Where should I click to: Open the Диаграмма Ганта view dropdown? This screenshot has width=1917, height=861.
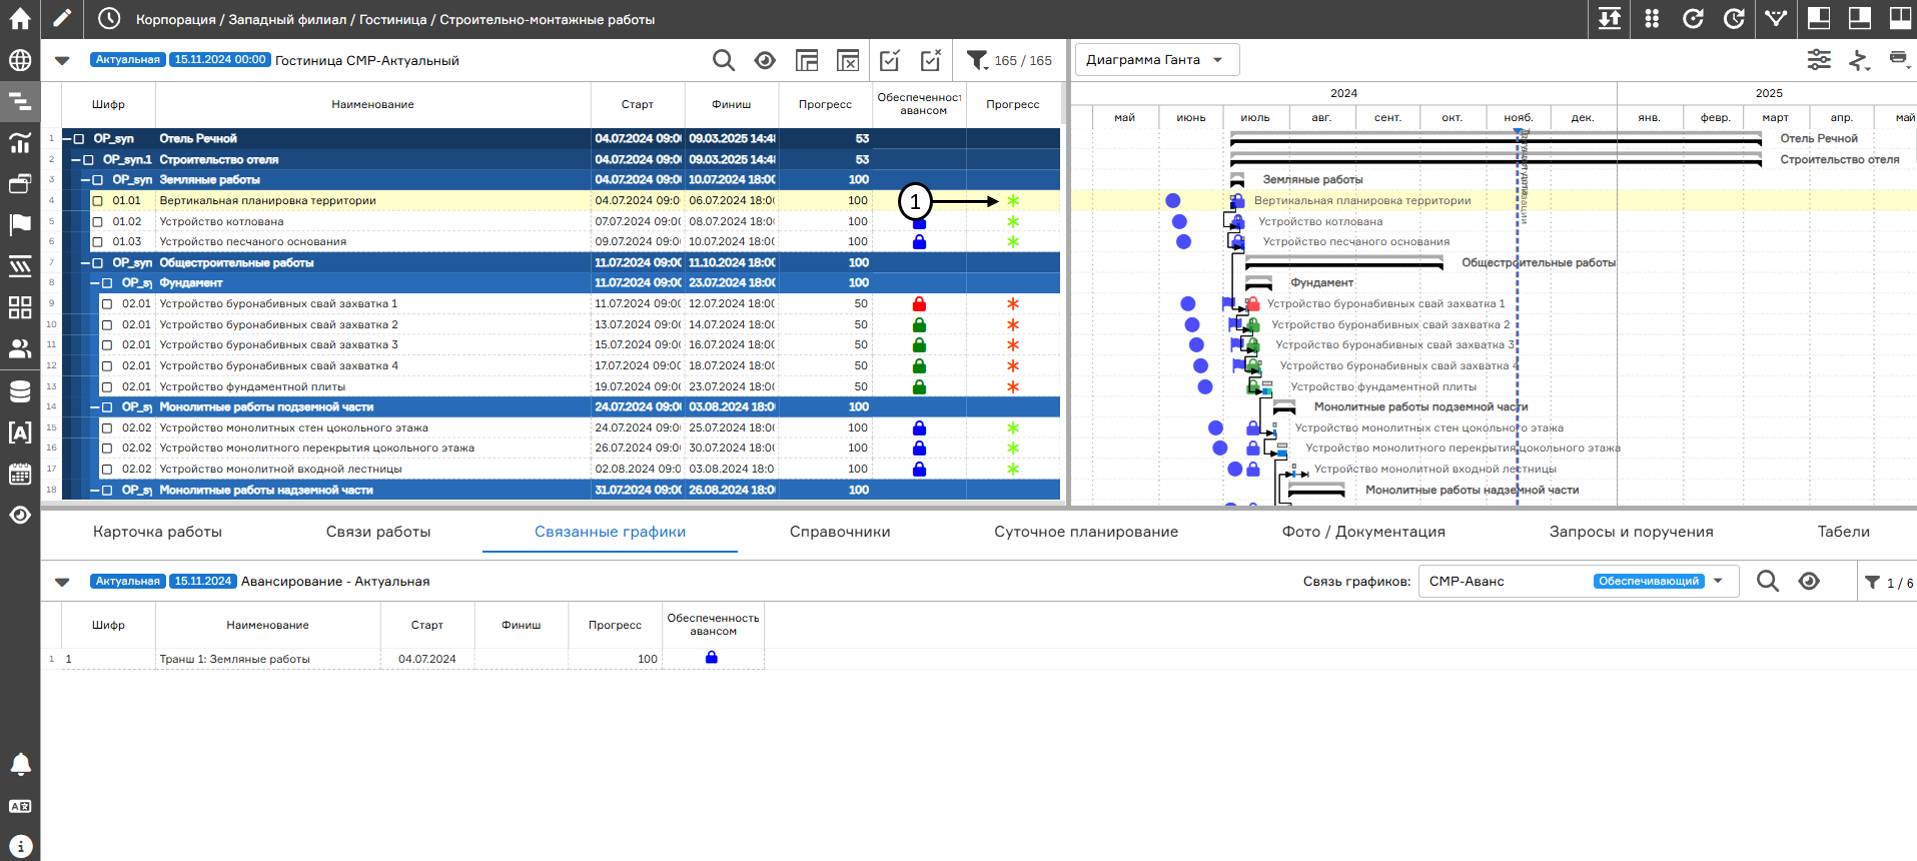point(1157,60)
